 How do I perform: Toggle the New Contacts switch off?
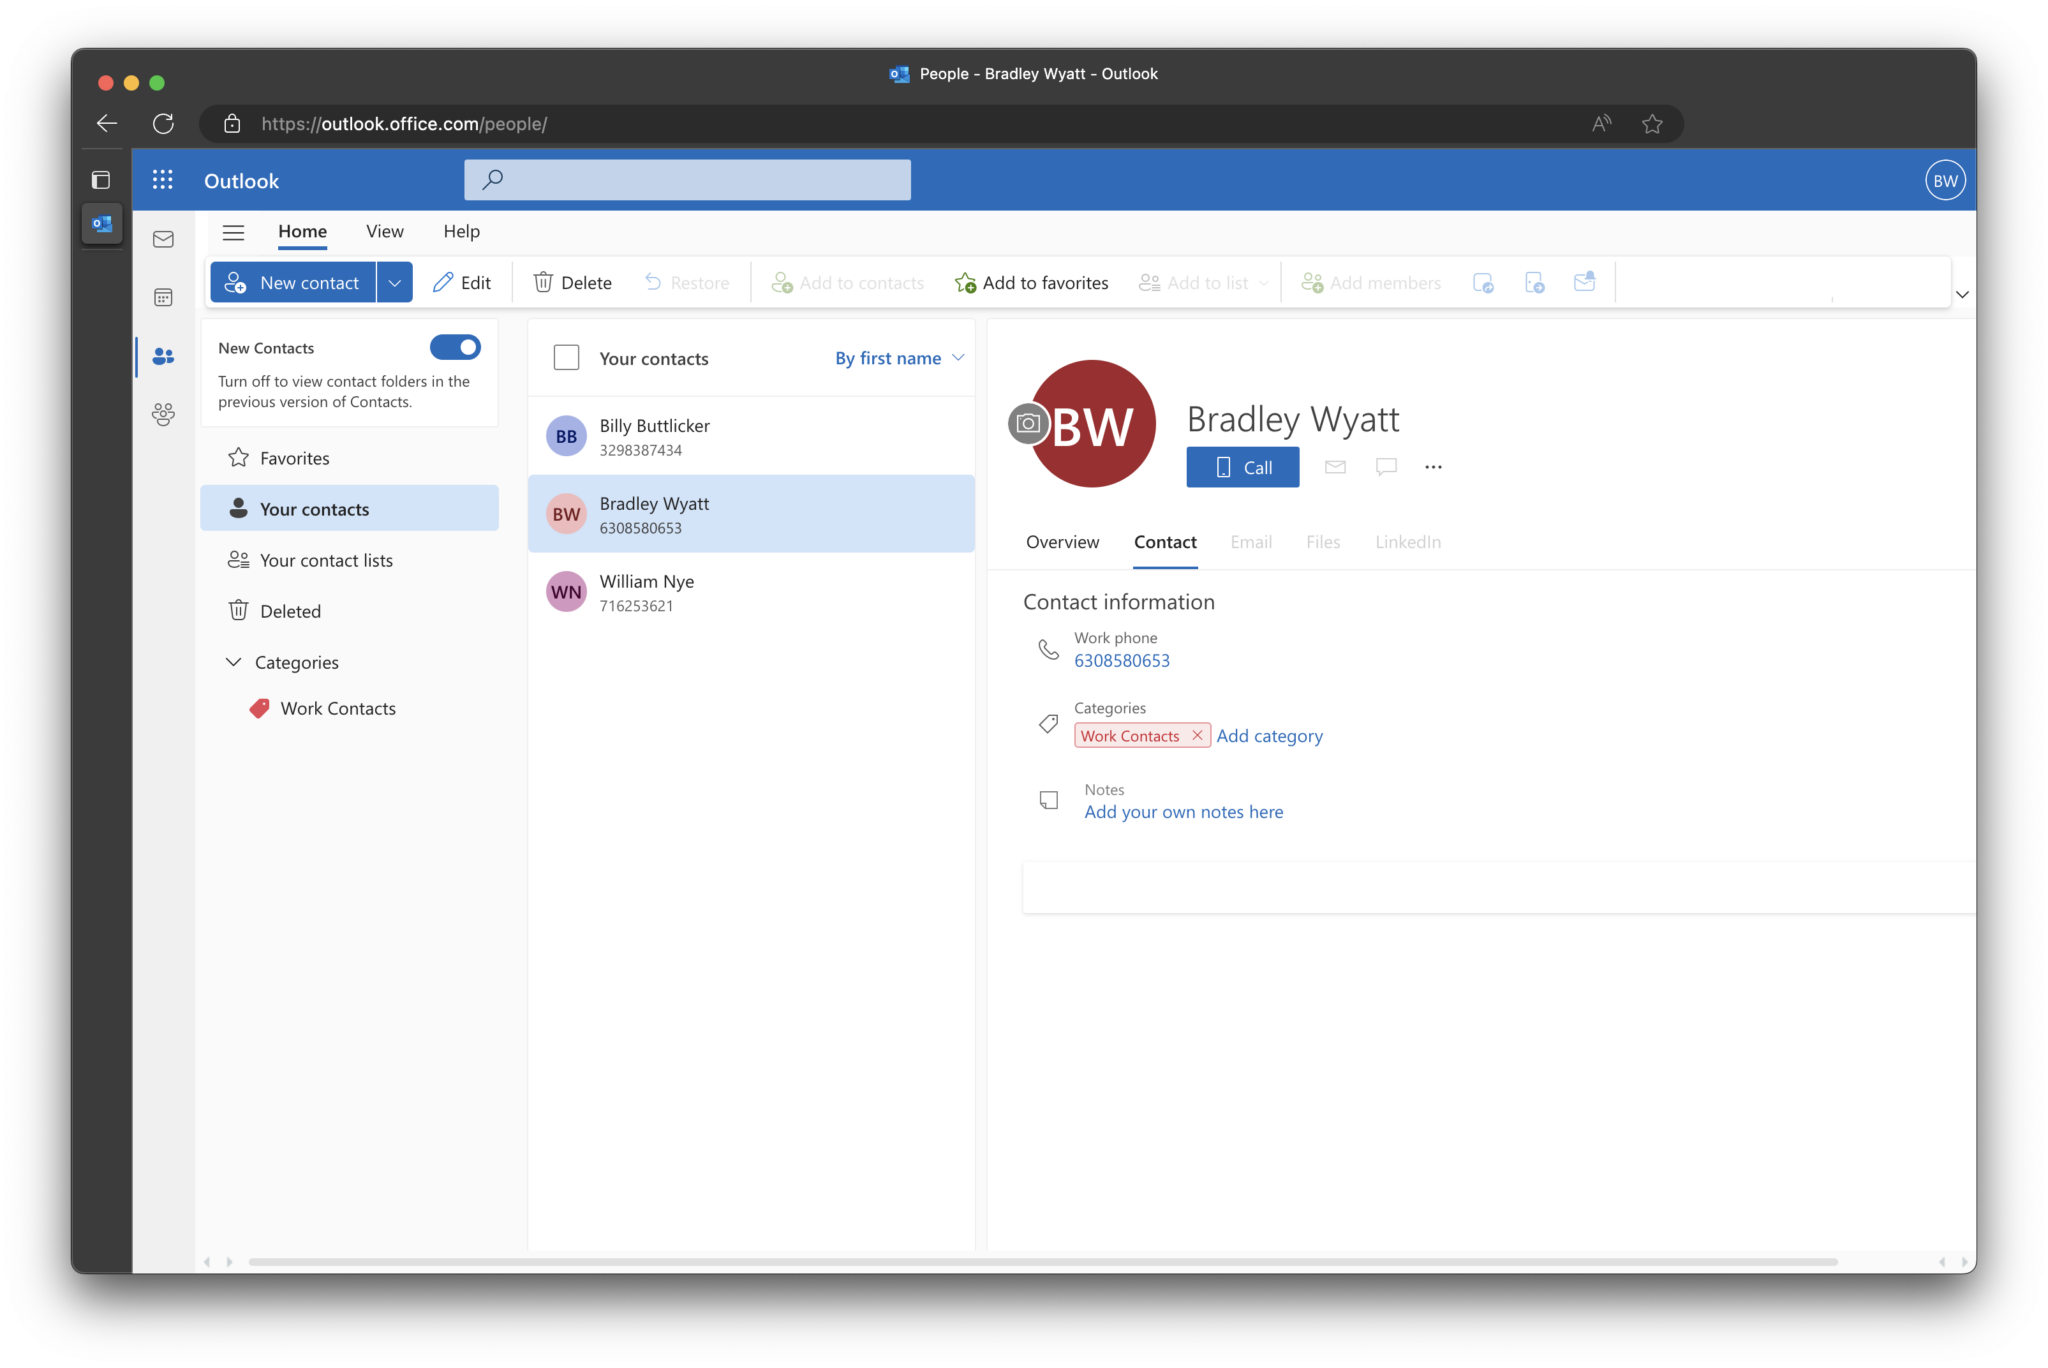click(x=455, y=347)
